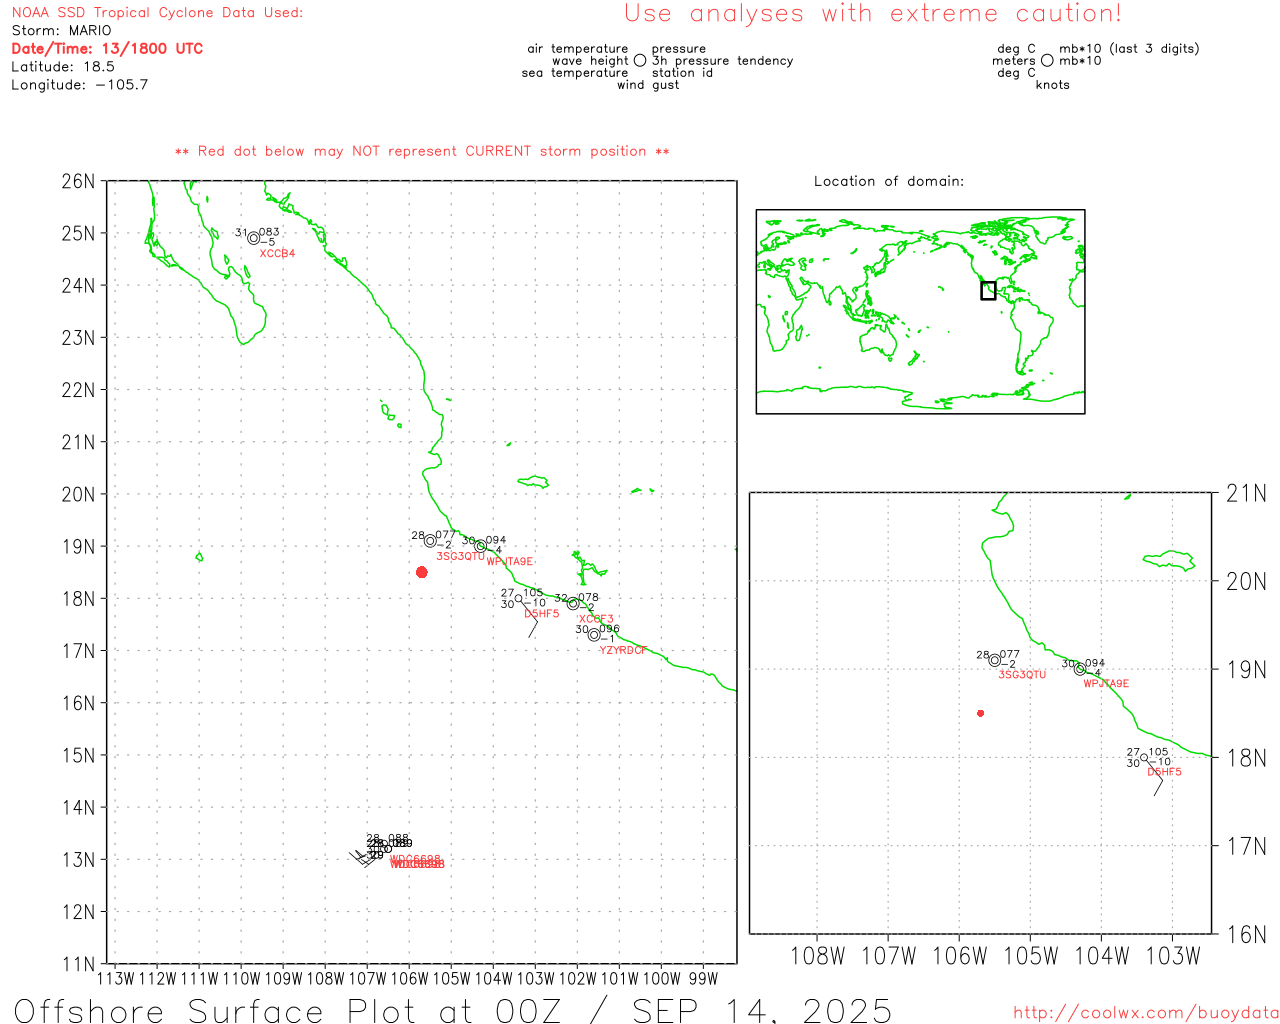Click the red storm dot on inset map
This screenshot has width=1280, height=1024.
coord(980,713)
